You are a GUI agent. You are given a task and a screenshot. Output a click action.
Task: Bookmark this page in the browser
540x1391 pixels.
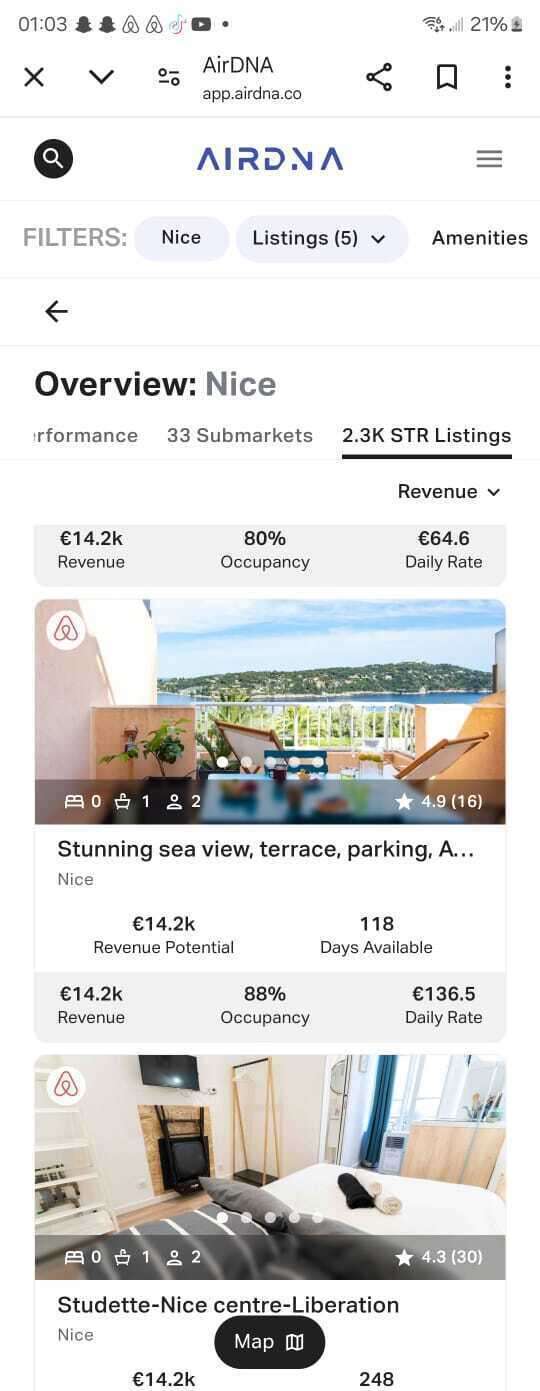pos(447,77)
